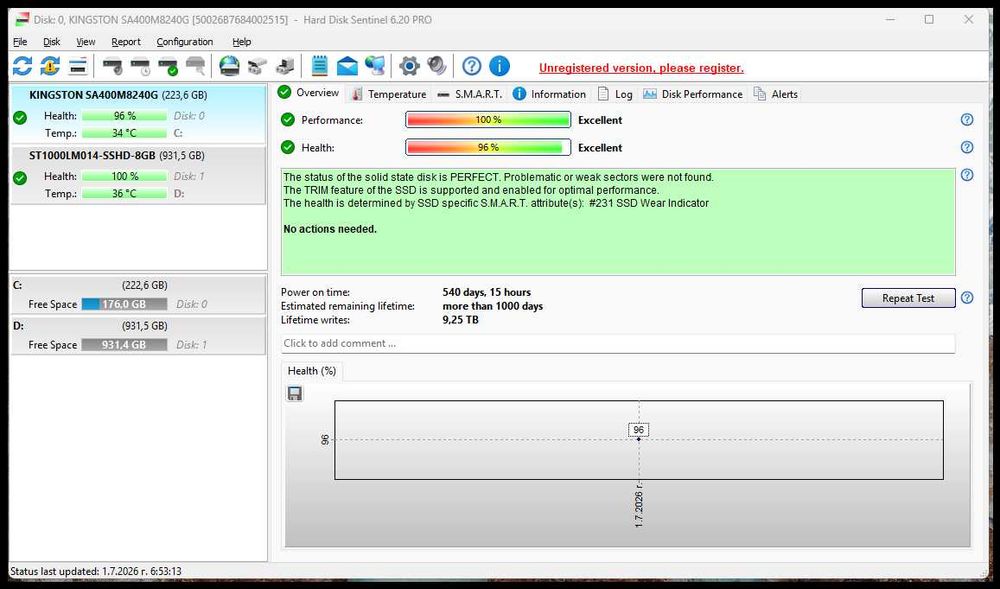This screenshot has height=589, width=1000.
Task: Click the grey speaker sound icon
Action: (x=437, y=66)
